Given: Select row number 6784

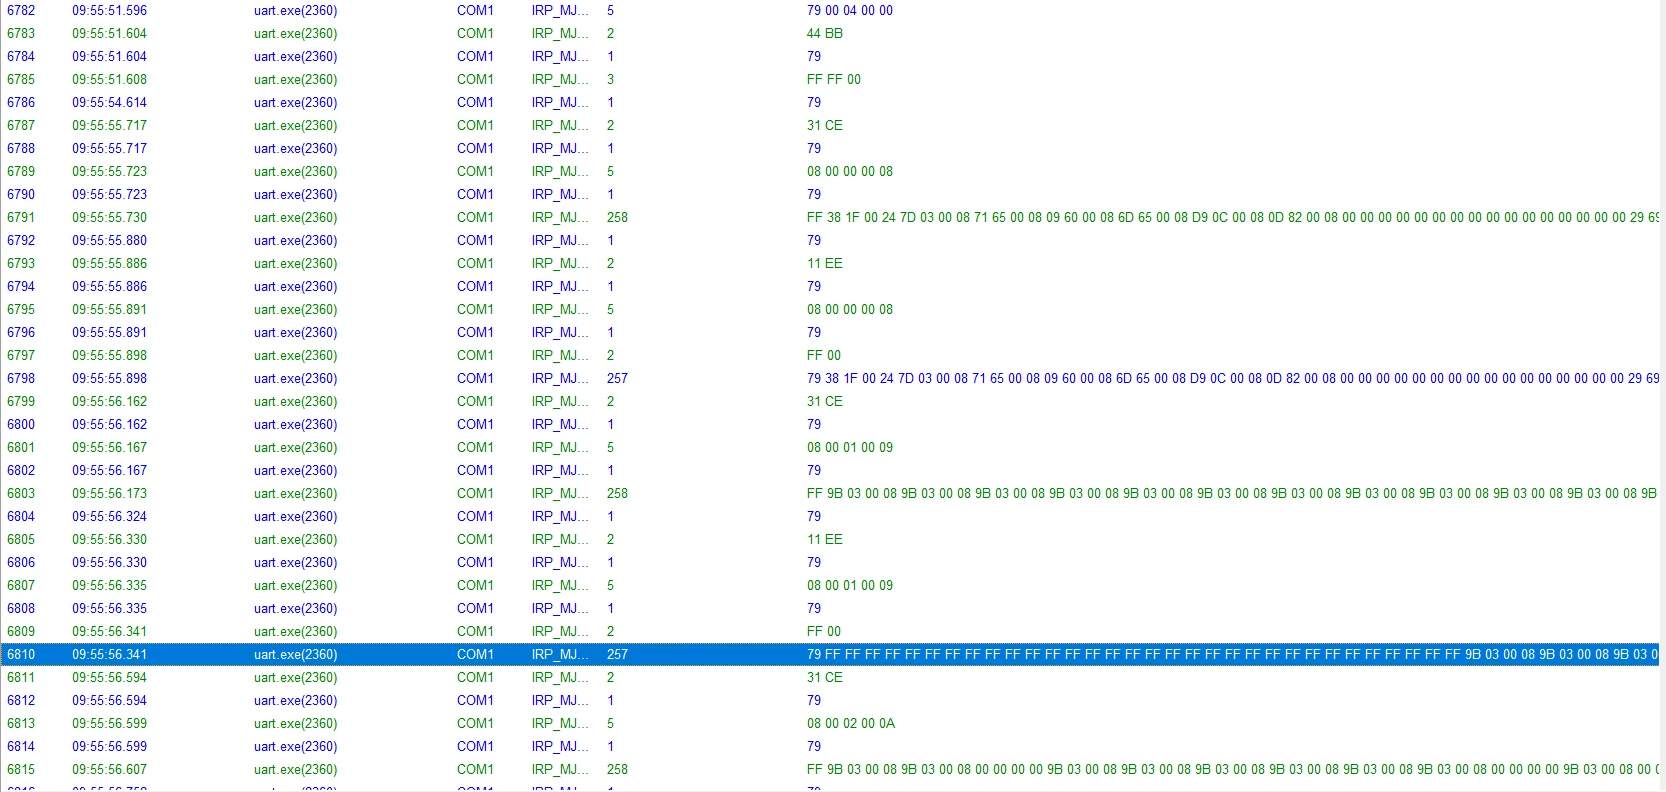Looking at the screenshot, I should (21, 57).
